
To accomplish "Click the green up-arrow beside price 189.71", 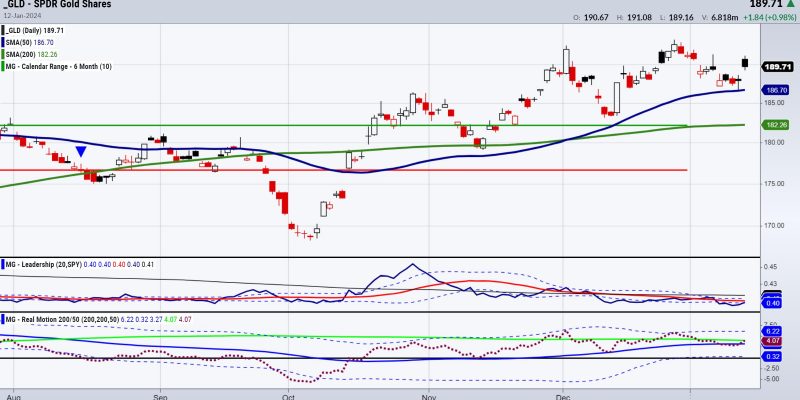I will [x=791, y=4].
